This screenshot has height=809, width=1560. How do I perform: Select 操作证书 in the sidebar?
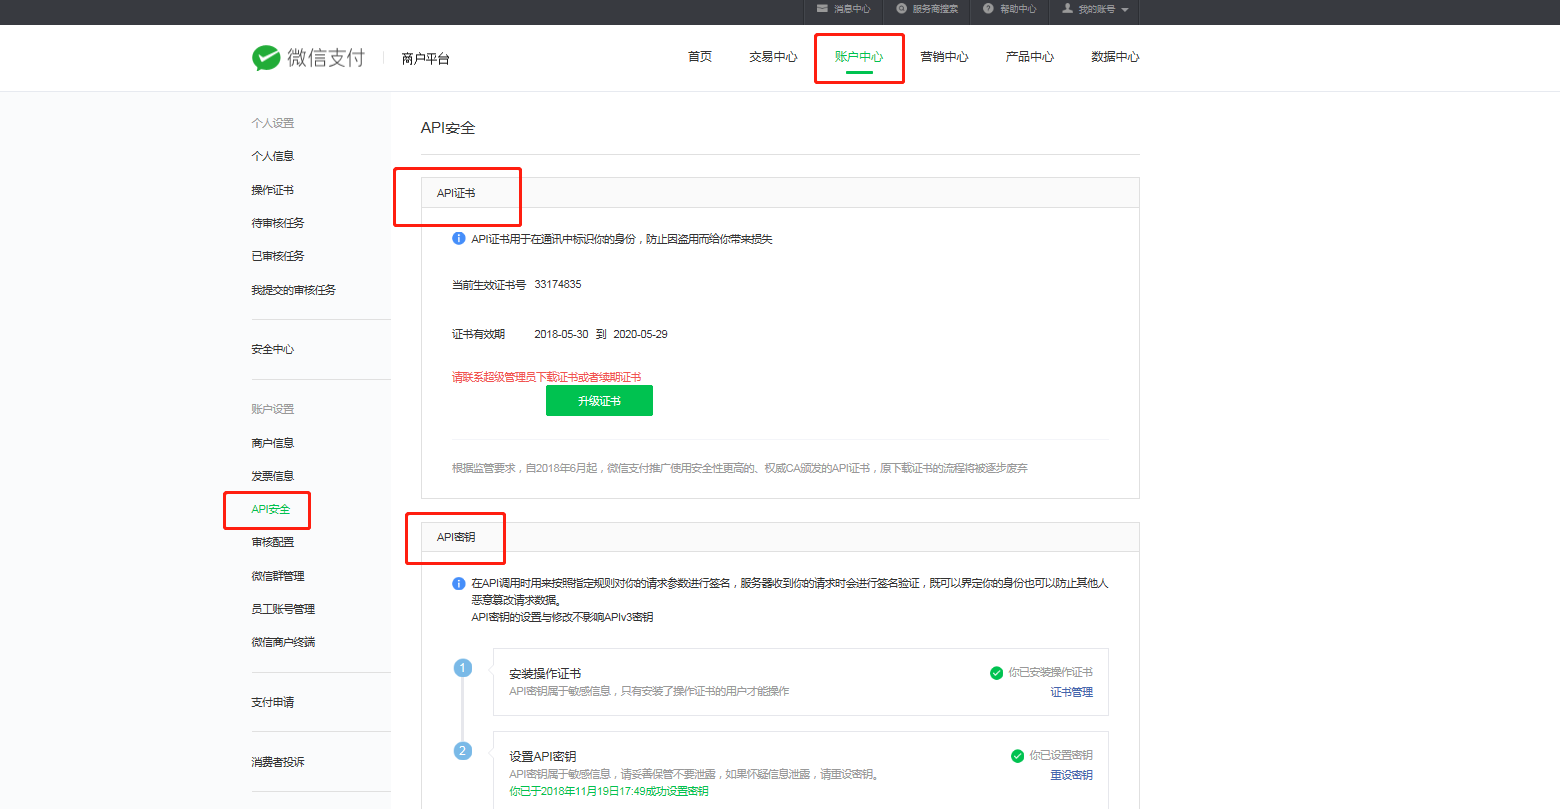pyautogui.click(x=273, y=190)
